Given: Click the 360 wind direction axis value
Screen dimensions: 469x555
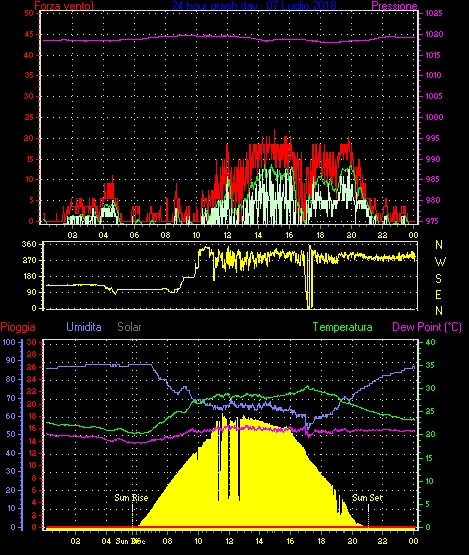Looking at the screenshot, I should click(x=29, y=244).
